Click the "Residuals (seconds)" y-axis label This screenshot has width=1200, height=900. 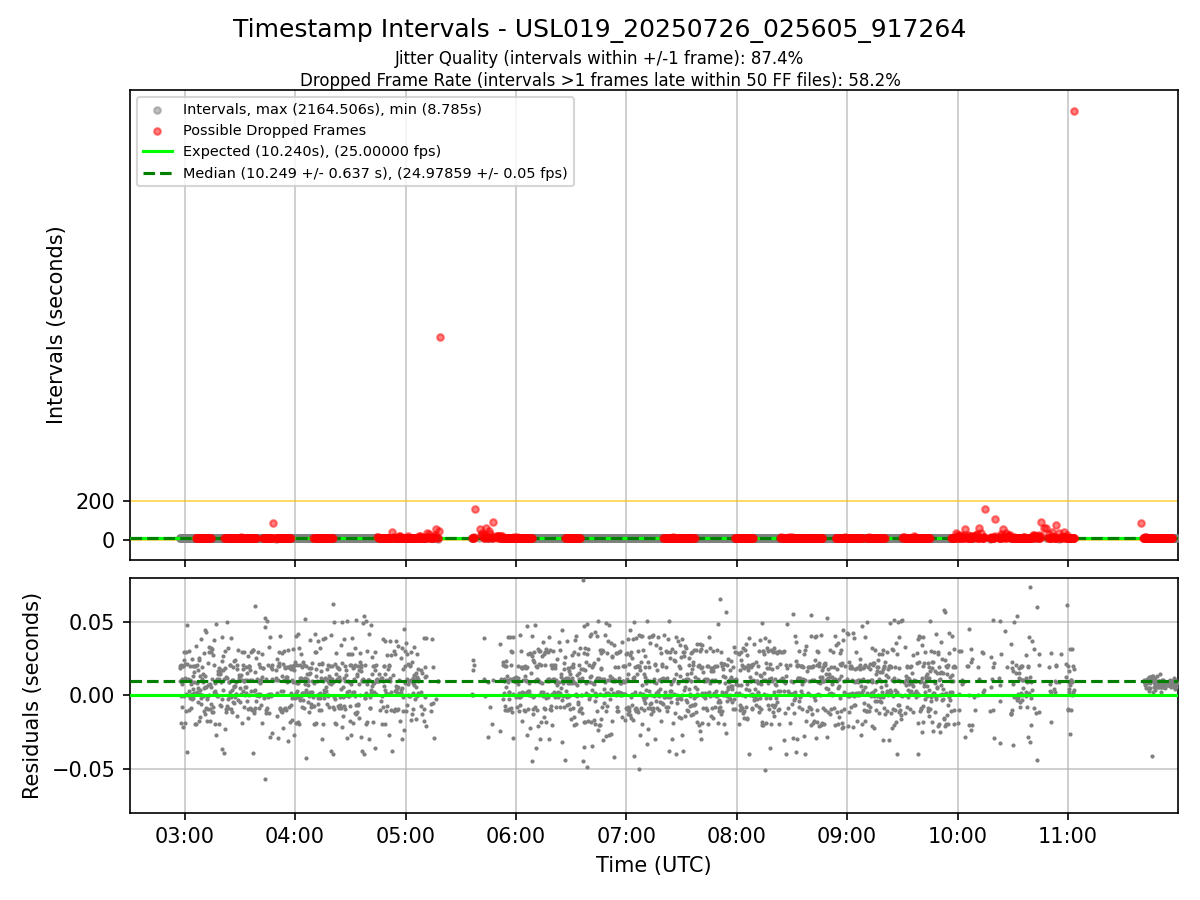[x=32, y=695]
